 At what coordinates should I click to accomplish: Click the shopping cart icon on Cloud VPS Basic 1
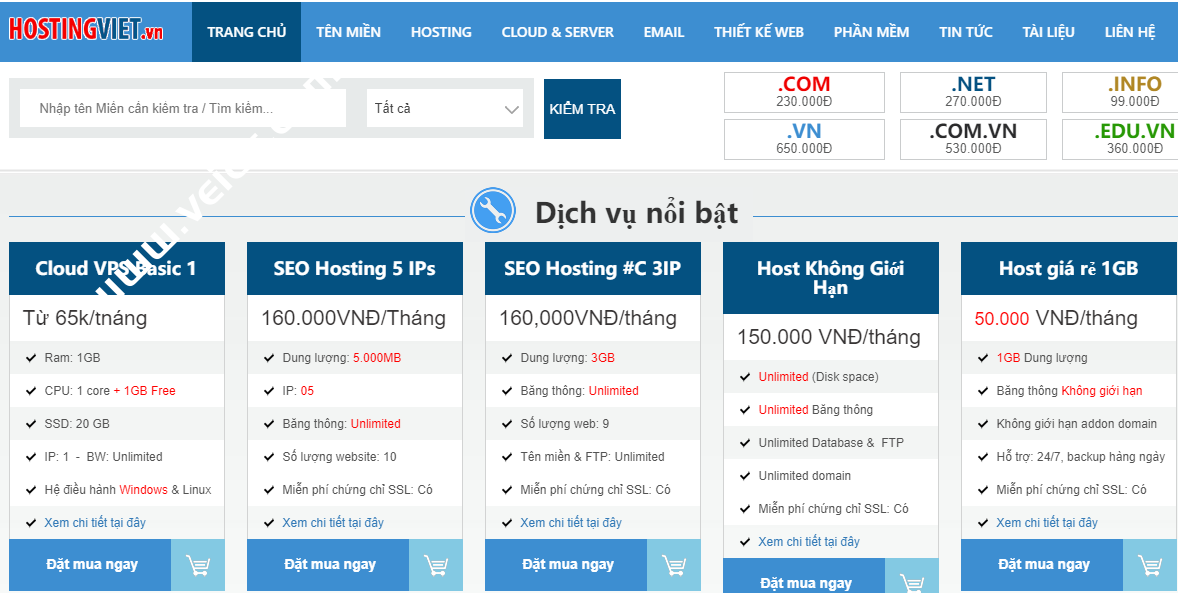(197, 565)
